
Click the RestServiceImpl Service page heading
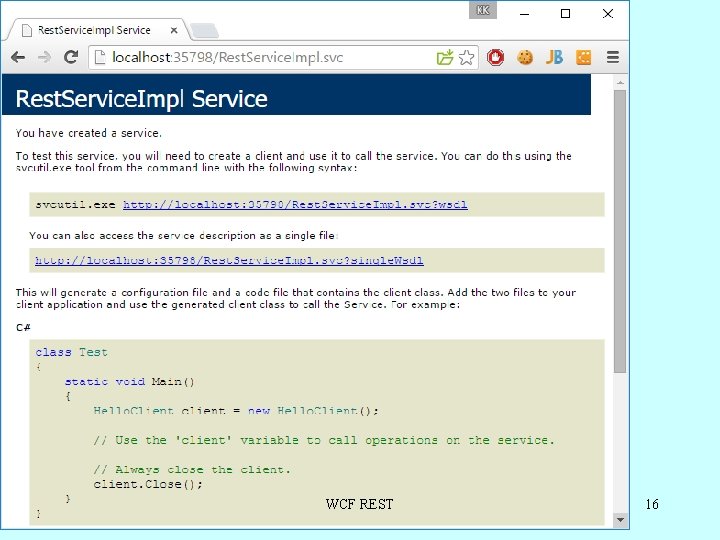coord(141,99)
